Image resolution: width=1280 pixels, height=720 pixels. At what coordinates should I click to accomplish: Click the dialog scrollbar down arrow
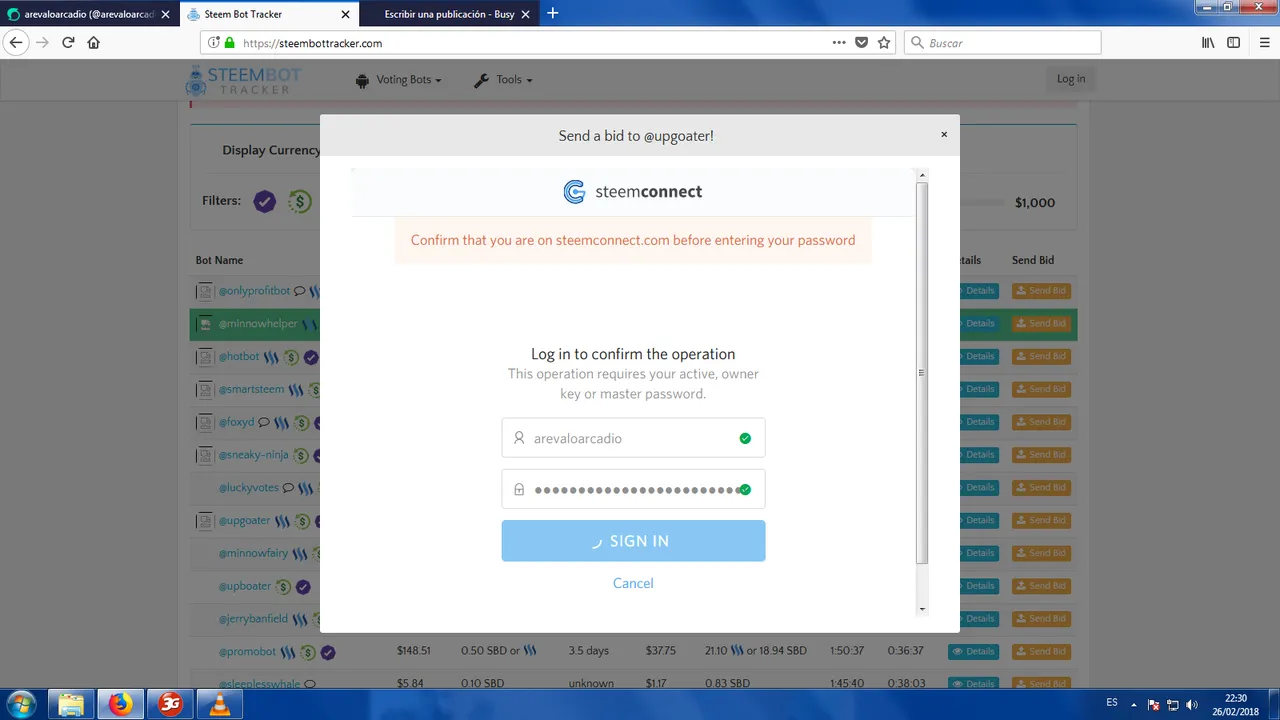click(922, 609)
